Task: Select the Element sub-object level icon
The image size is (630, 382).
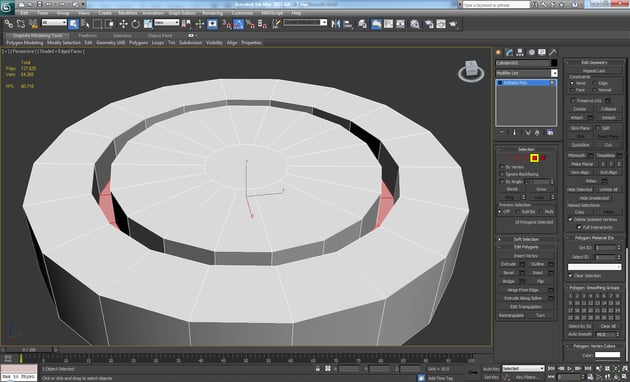Action: (543, 158)
